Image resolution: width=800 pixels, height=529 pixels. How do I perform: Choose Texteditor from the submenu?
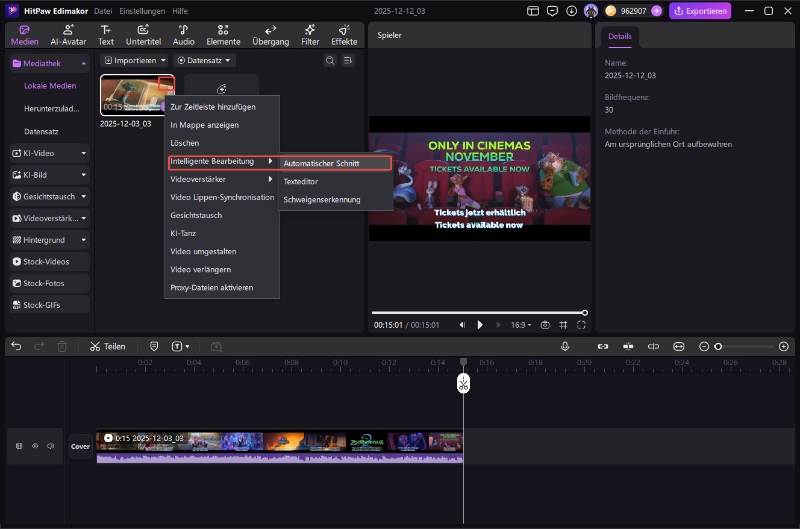336,182
